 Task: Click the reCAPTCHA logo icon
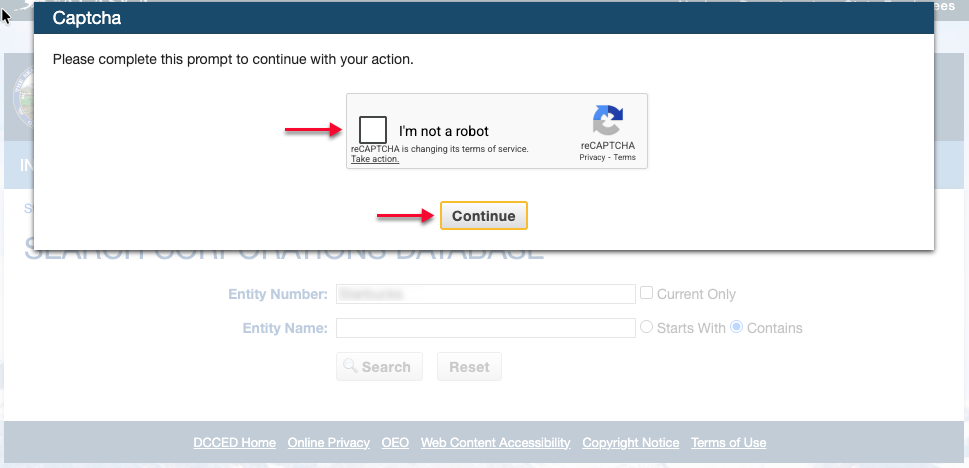607,120
